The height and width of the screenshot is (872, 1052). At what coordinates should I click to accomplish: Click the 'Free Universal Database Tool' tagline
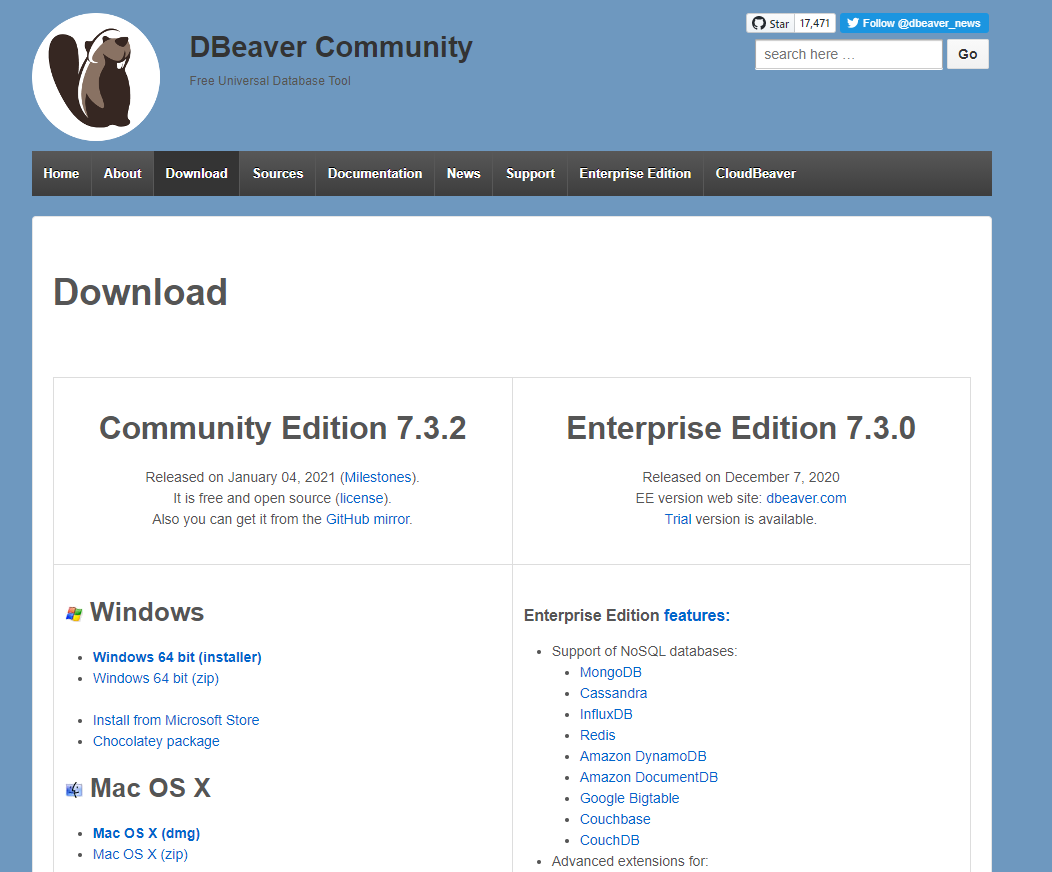coord(270,80)
